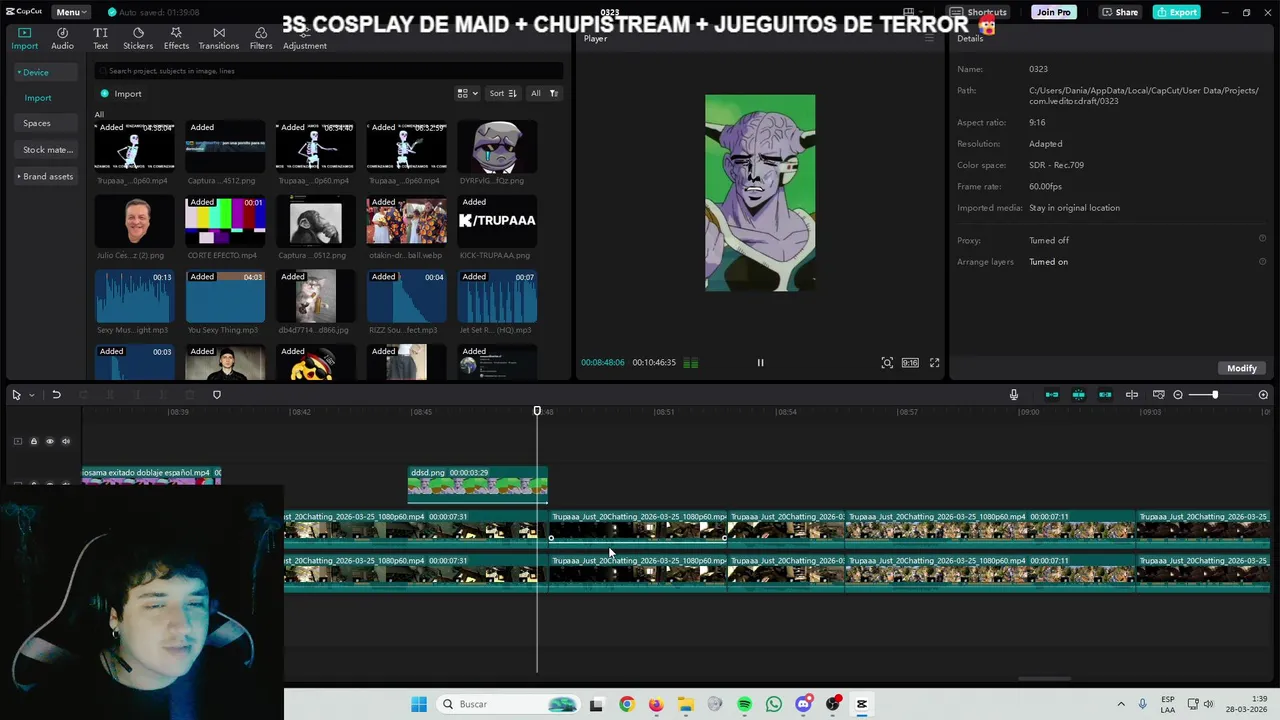1280x720 pixels.
Task: Select the KICK-TRUPAAA.png thumbnail
Action: [x=497, y=220]
